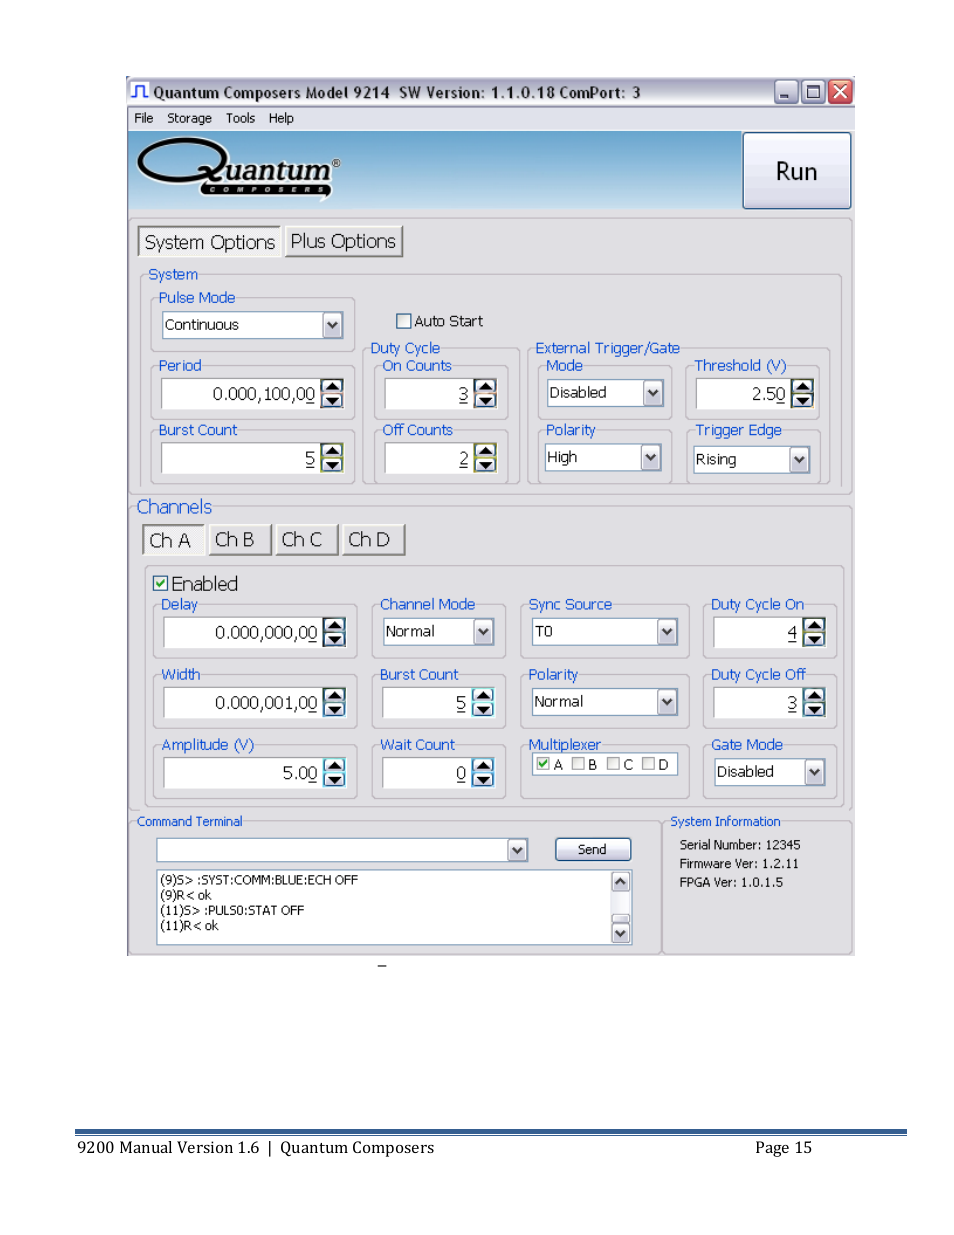
Task: Click the title bar pulse icon
Action: point(140,91)
